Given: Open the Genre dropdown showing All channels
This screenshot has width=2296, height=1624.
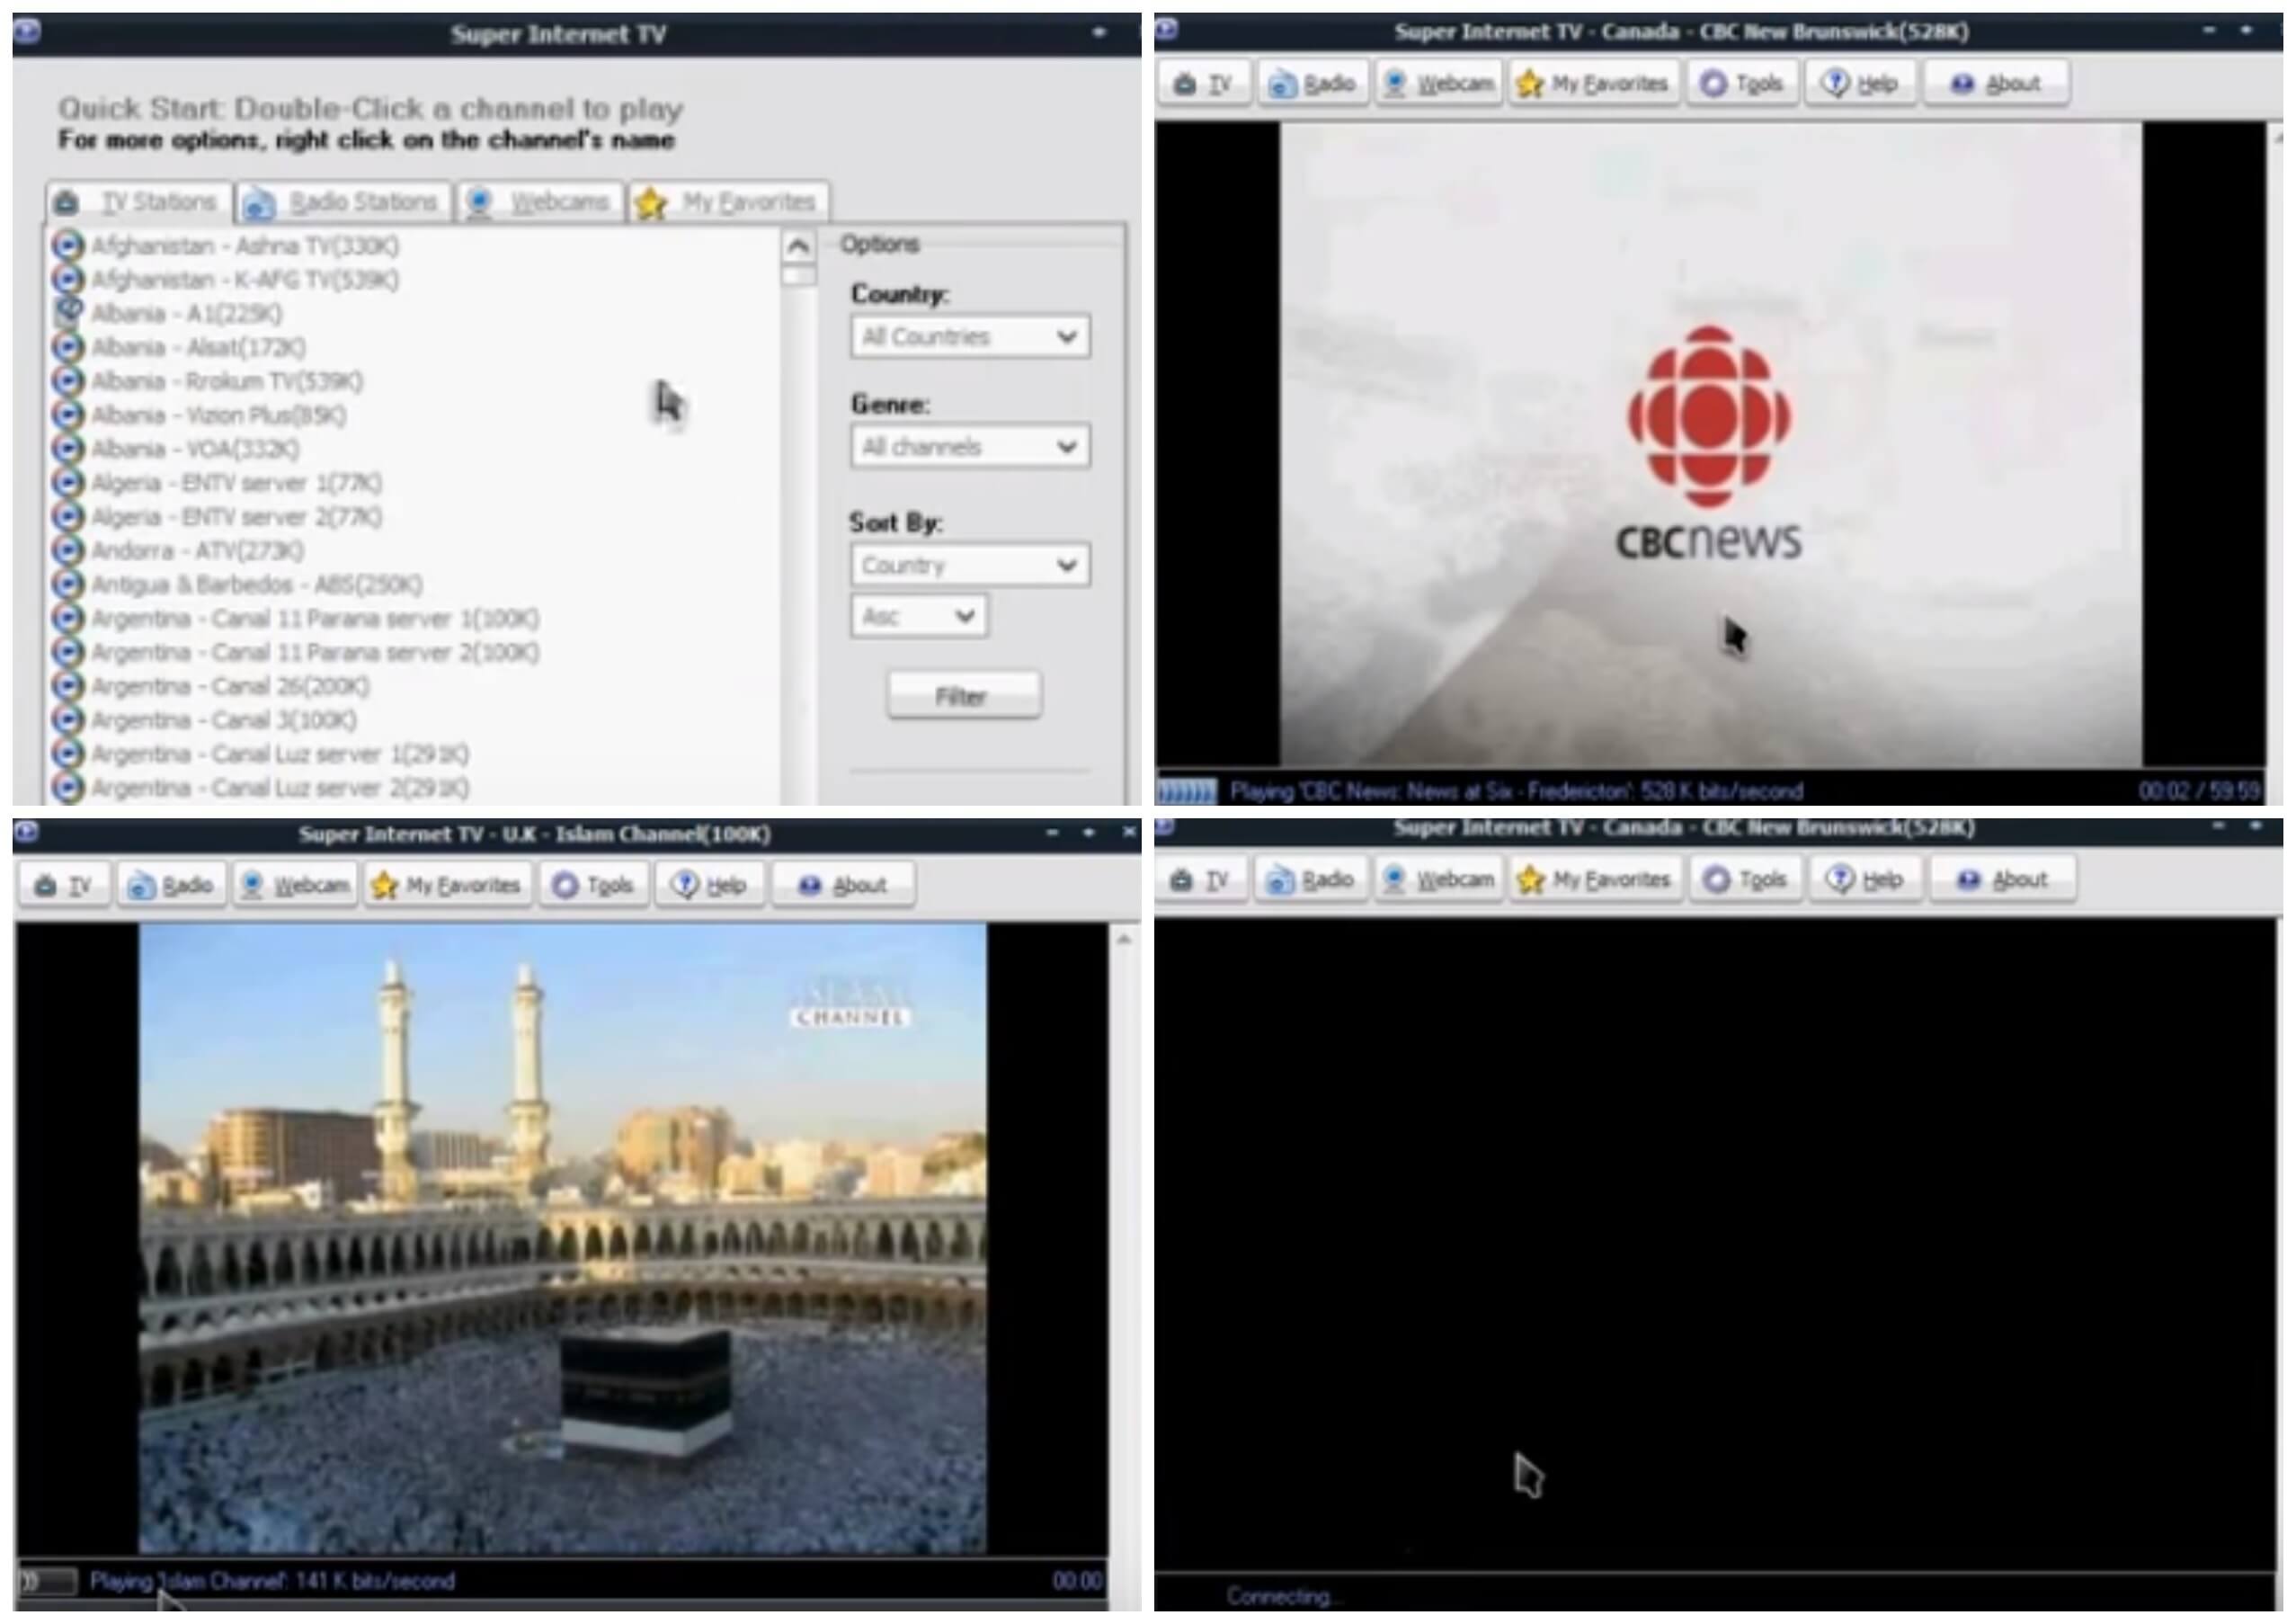Looking at the screenshot, I should (970, 446).
